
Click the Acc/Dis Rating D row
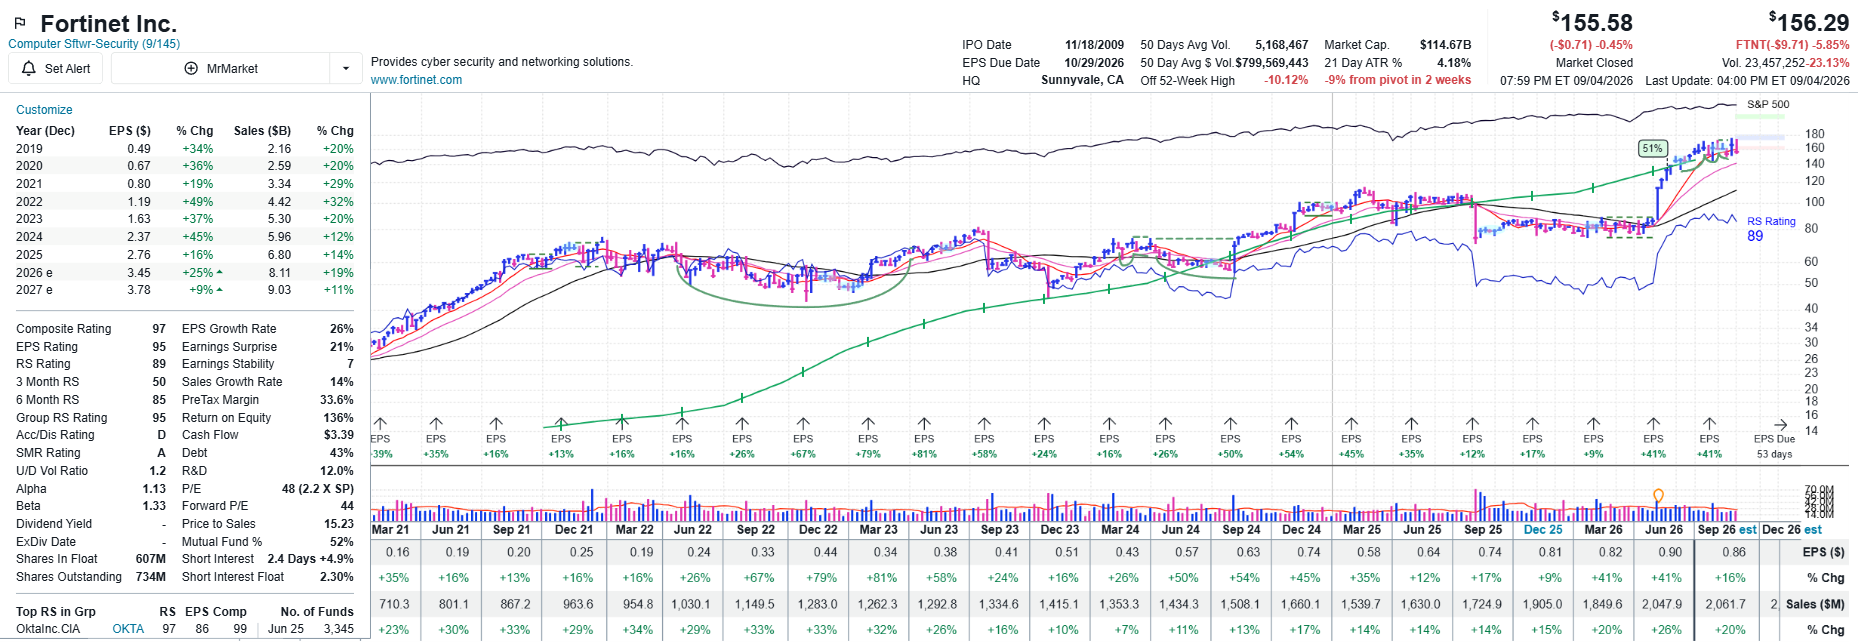coord(91,435)
